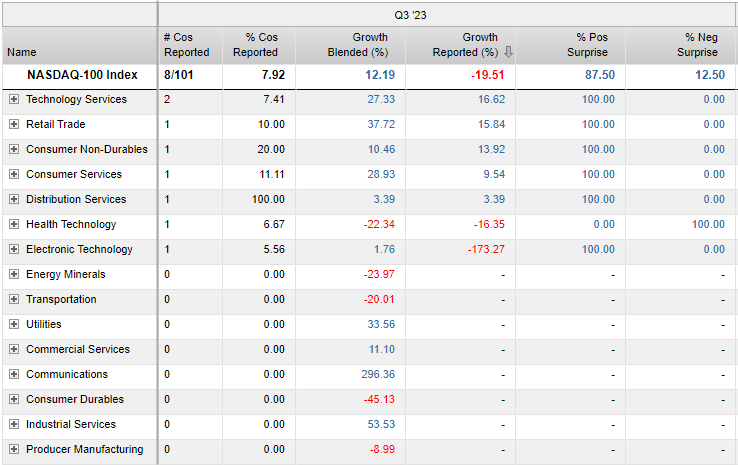Expand the Technology Services row
This screenshot has height=465, width=738.
[x=14, y=99]
